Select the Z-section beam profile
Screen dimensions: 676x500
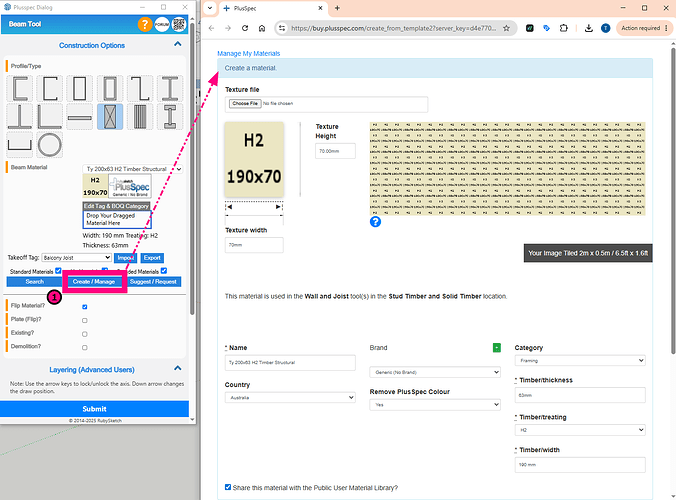(140, 88)
